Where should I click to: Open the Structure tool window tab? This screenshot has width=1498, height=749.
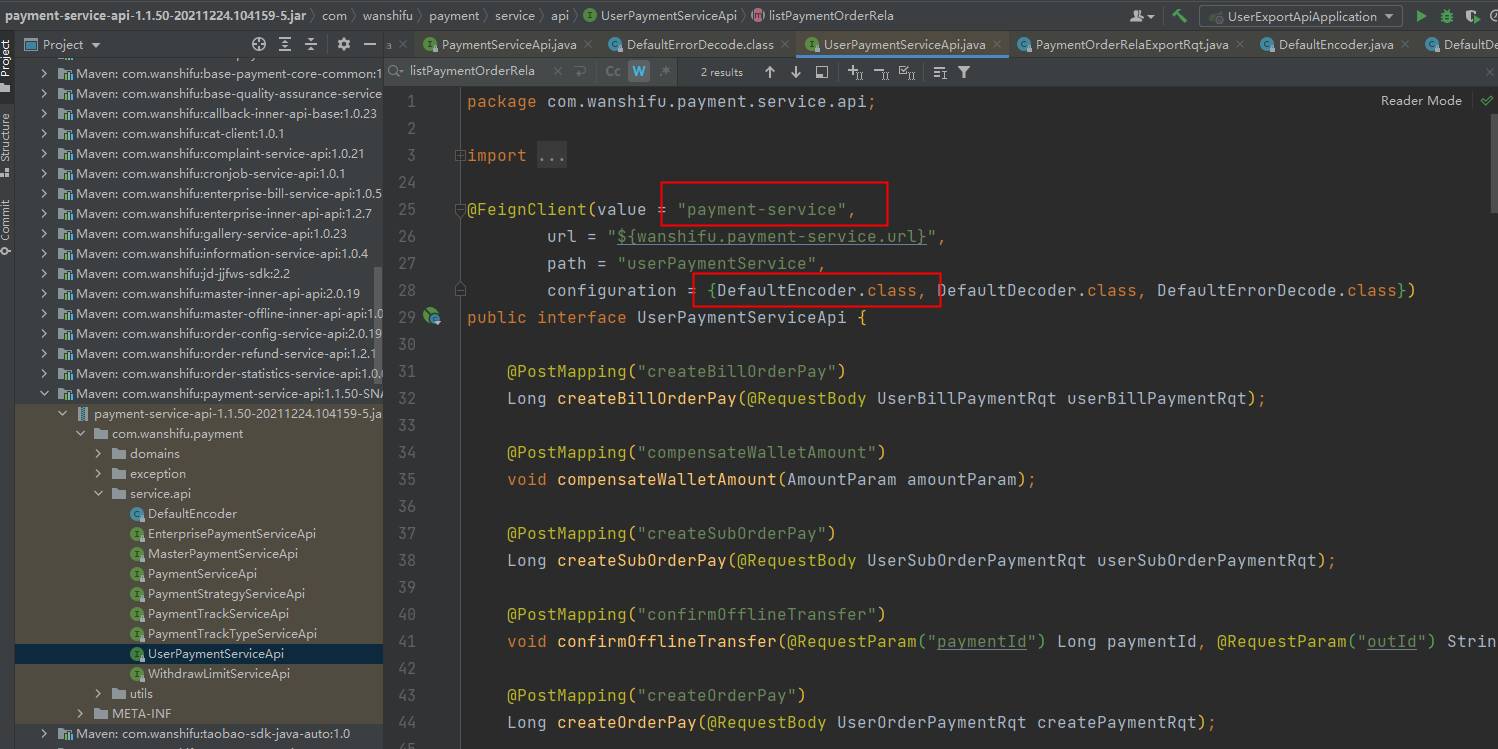(x=6, y=143)
